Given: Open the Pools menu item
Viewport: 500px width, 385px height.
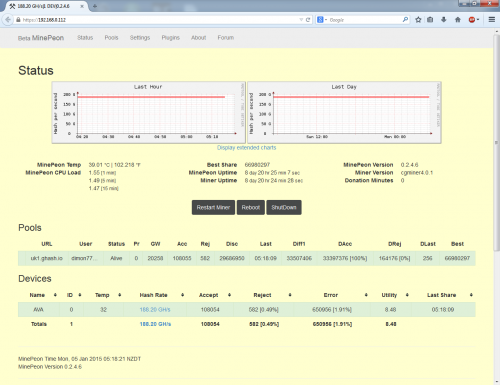Looking at the screenshot, I should [111, 38].
